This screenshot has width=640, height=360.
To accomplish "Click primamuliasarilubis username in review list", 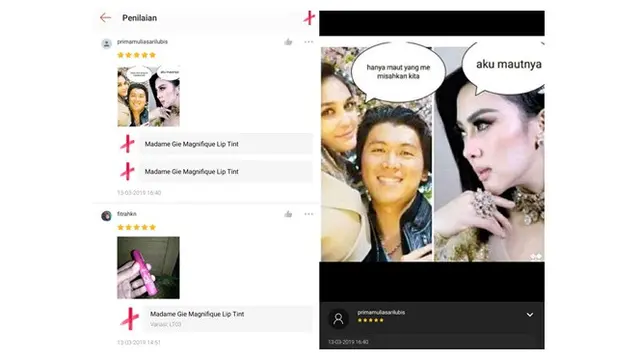I will point(142,42).
